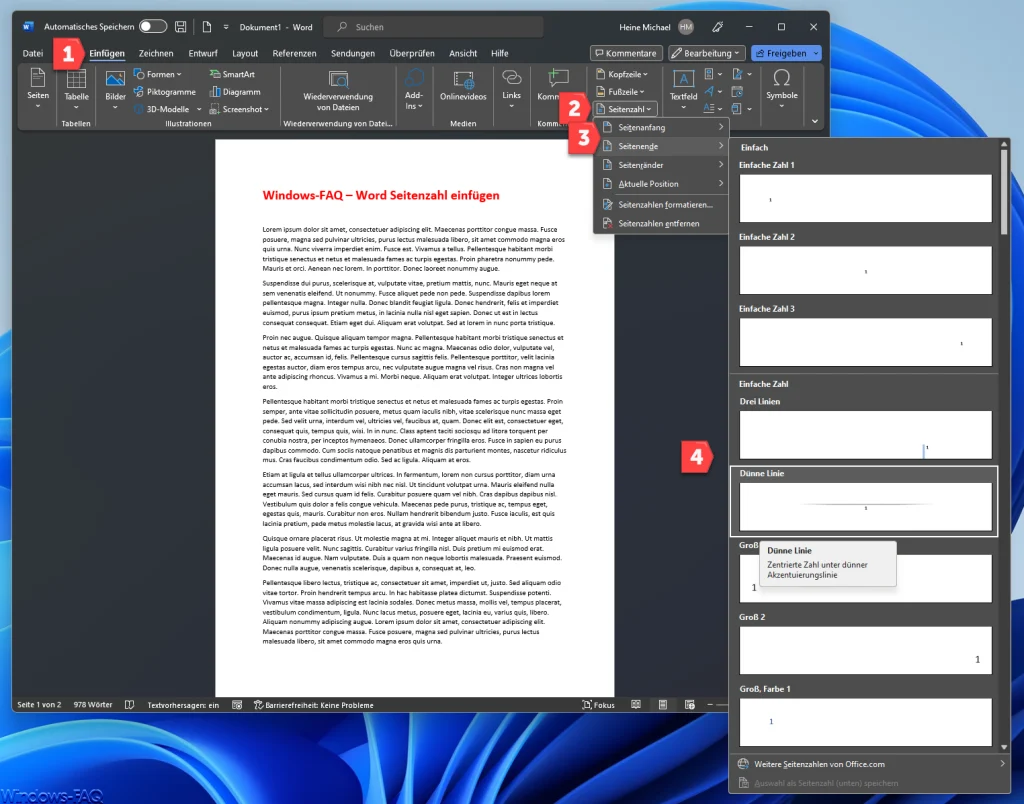Viewport: 1024px width, 804px height.
Task: Select the Einfache Zahl 1 preview
Action: (x=865, y=199)
